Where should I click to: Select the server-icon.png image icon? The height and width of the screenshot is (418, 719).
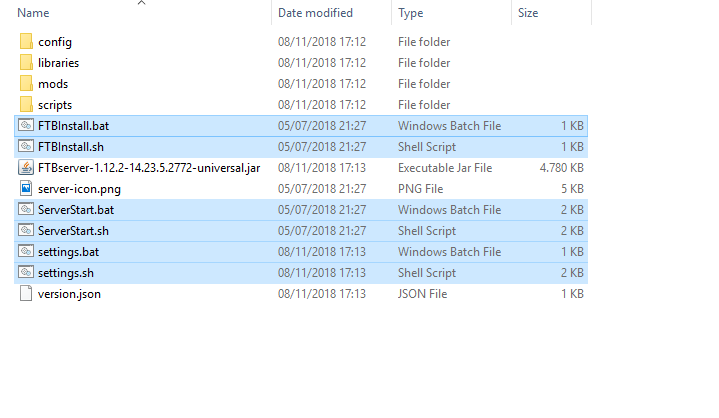coord(26,189)
